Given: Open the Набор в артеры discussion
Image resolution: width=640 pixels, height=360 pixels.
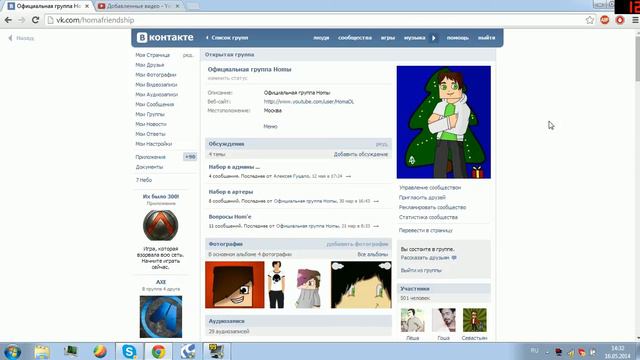Looking at the screenshot, I should pos(231,192).
